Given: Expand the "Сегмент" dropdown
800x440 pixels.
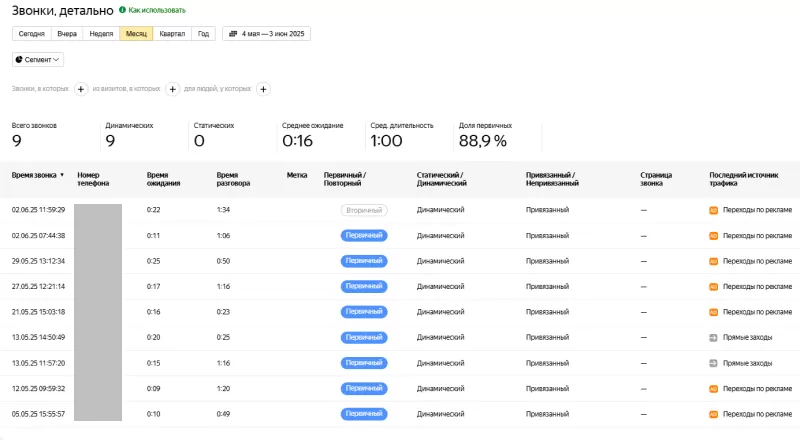Looking at the screenshot, I should [x=38, y=60].
